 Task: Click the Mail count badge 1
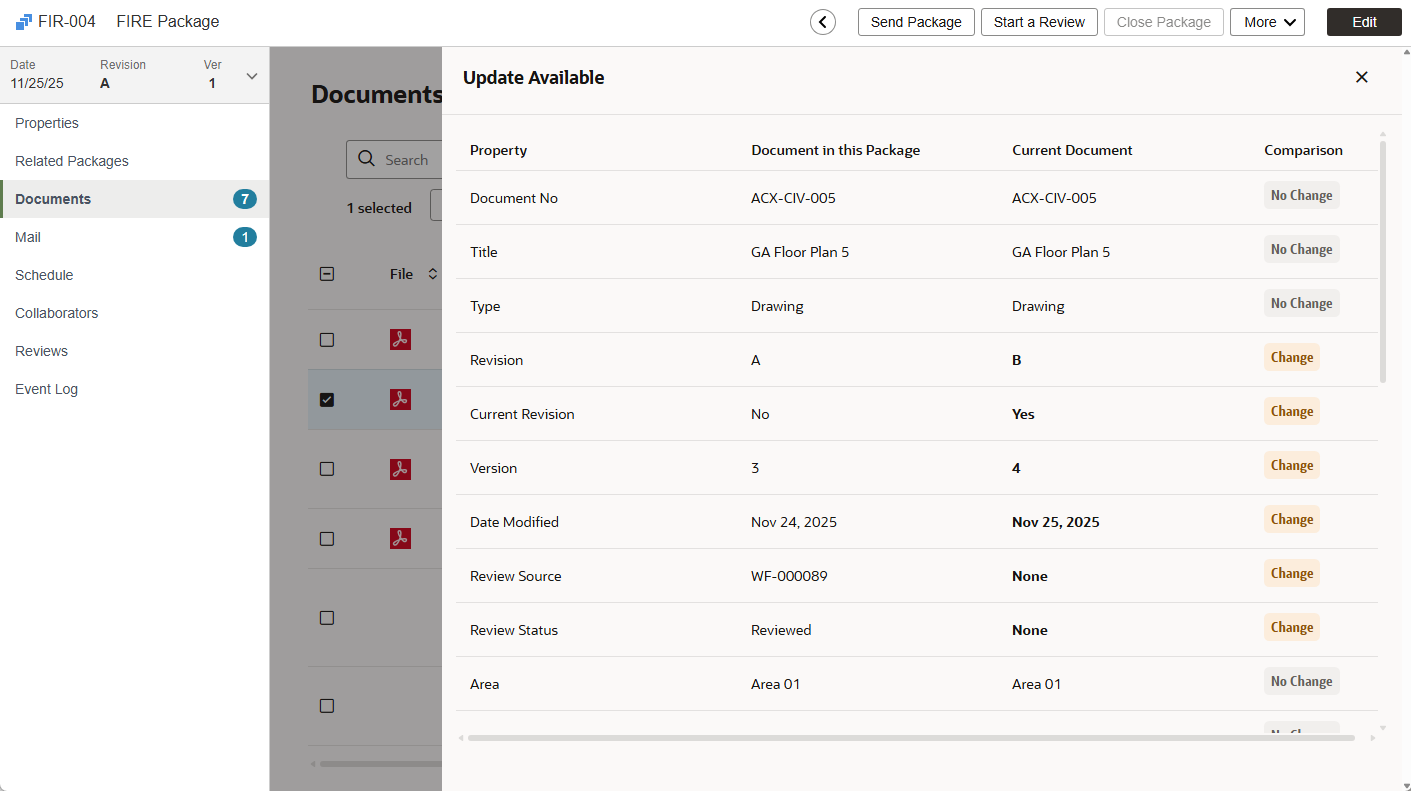244,237
